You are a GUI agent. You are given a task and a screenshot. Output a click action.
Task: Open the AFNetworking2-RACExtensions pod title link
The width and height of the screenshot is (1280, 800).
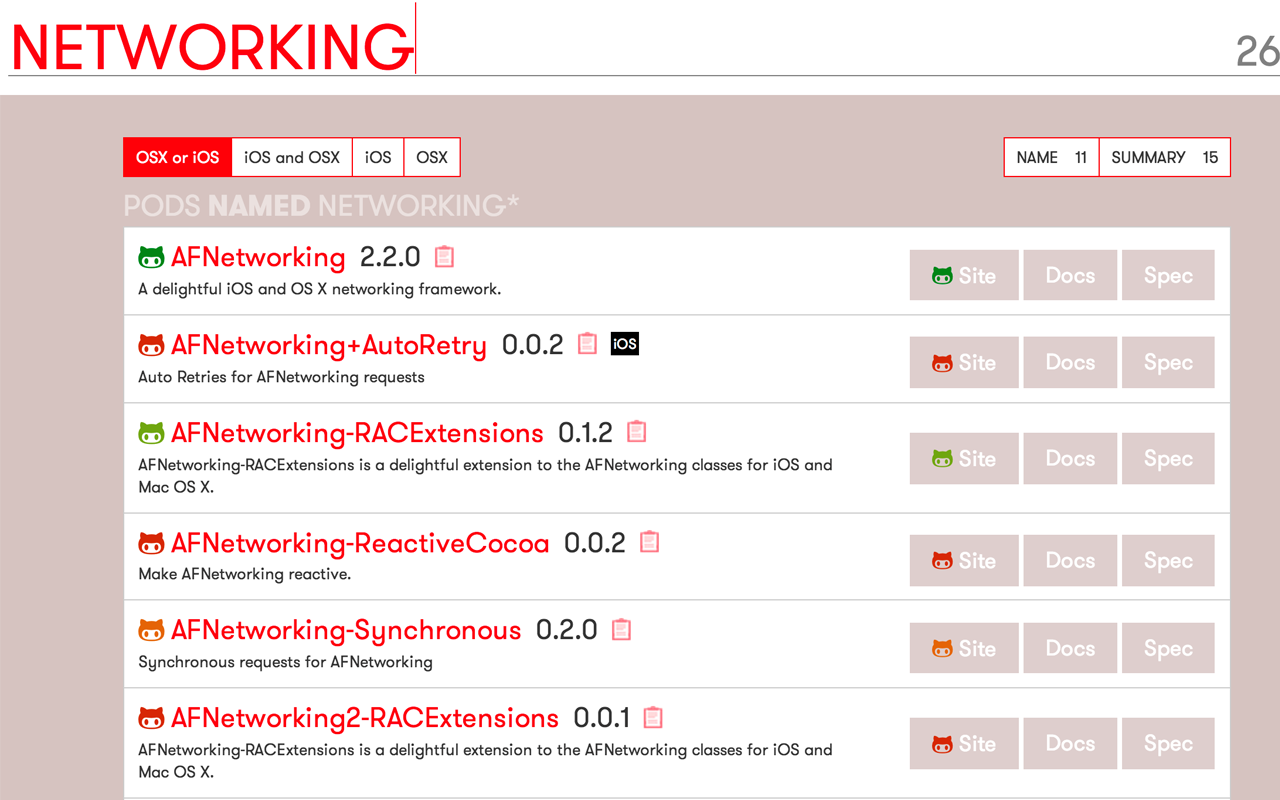(365, 718)
